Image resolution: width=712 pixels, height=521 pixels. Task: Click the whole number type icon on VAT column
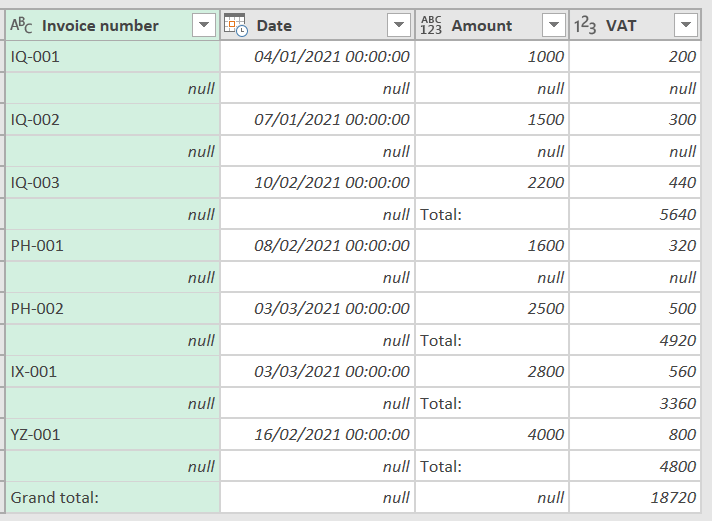586,26
